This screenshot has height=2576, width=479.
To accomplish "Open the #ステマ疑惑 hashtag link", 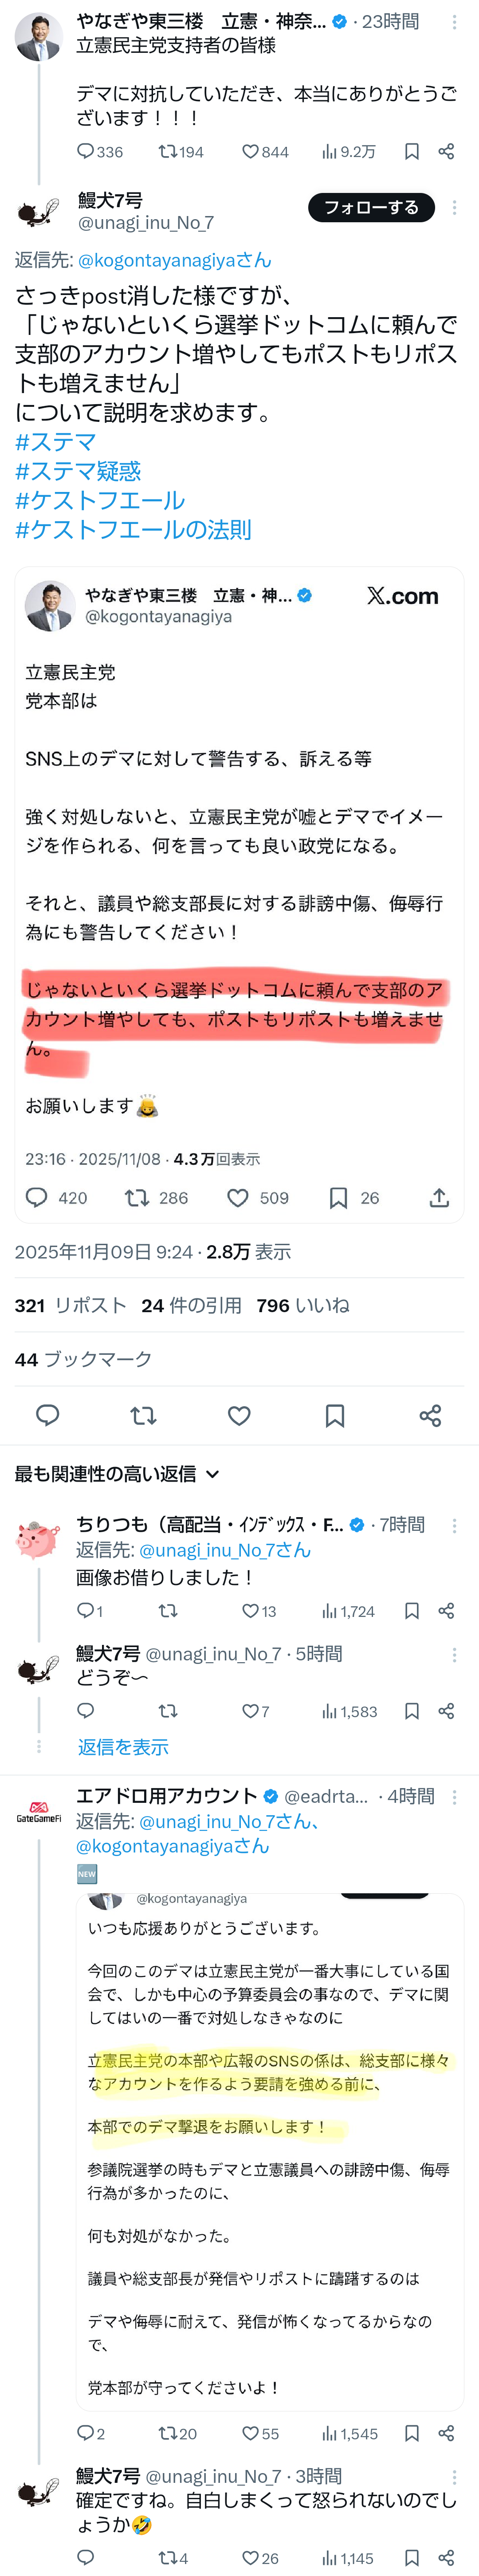I will click(x=78, y=471).
